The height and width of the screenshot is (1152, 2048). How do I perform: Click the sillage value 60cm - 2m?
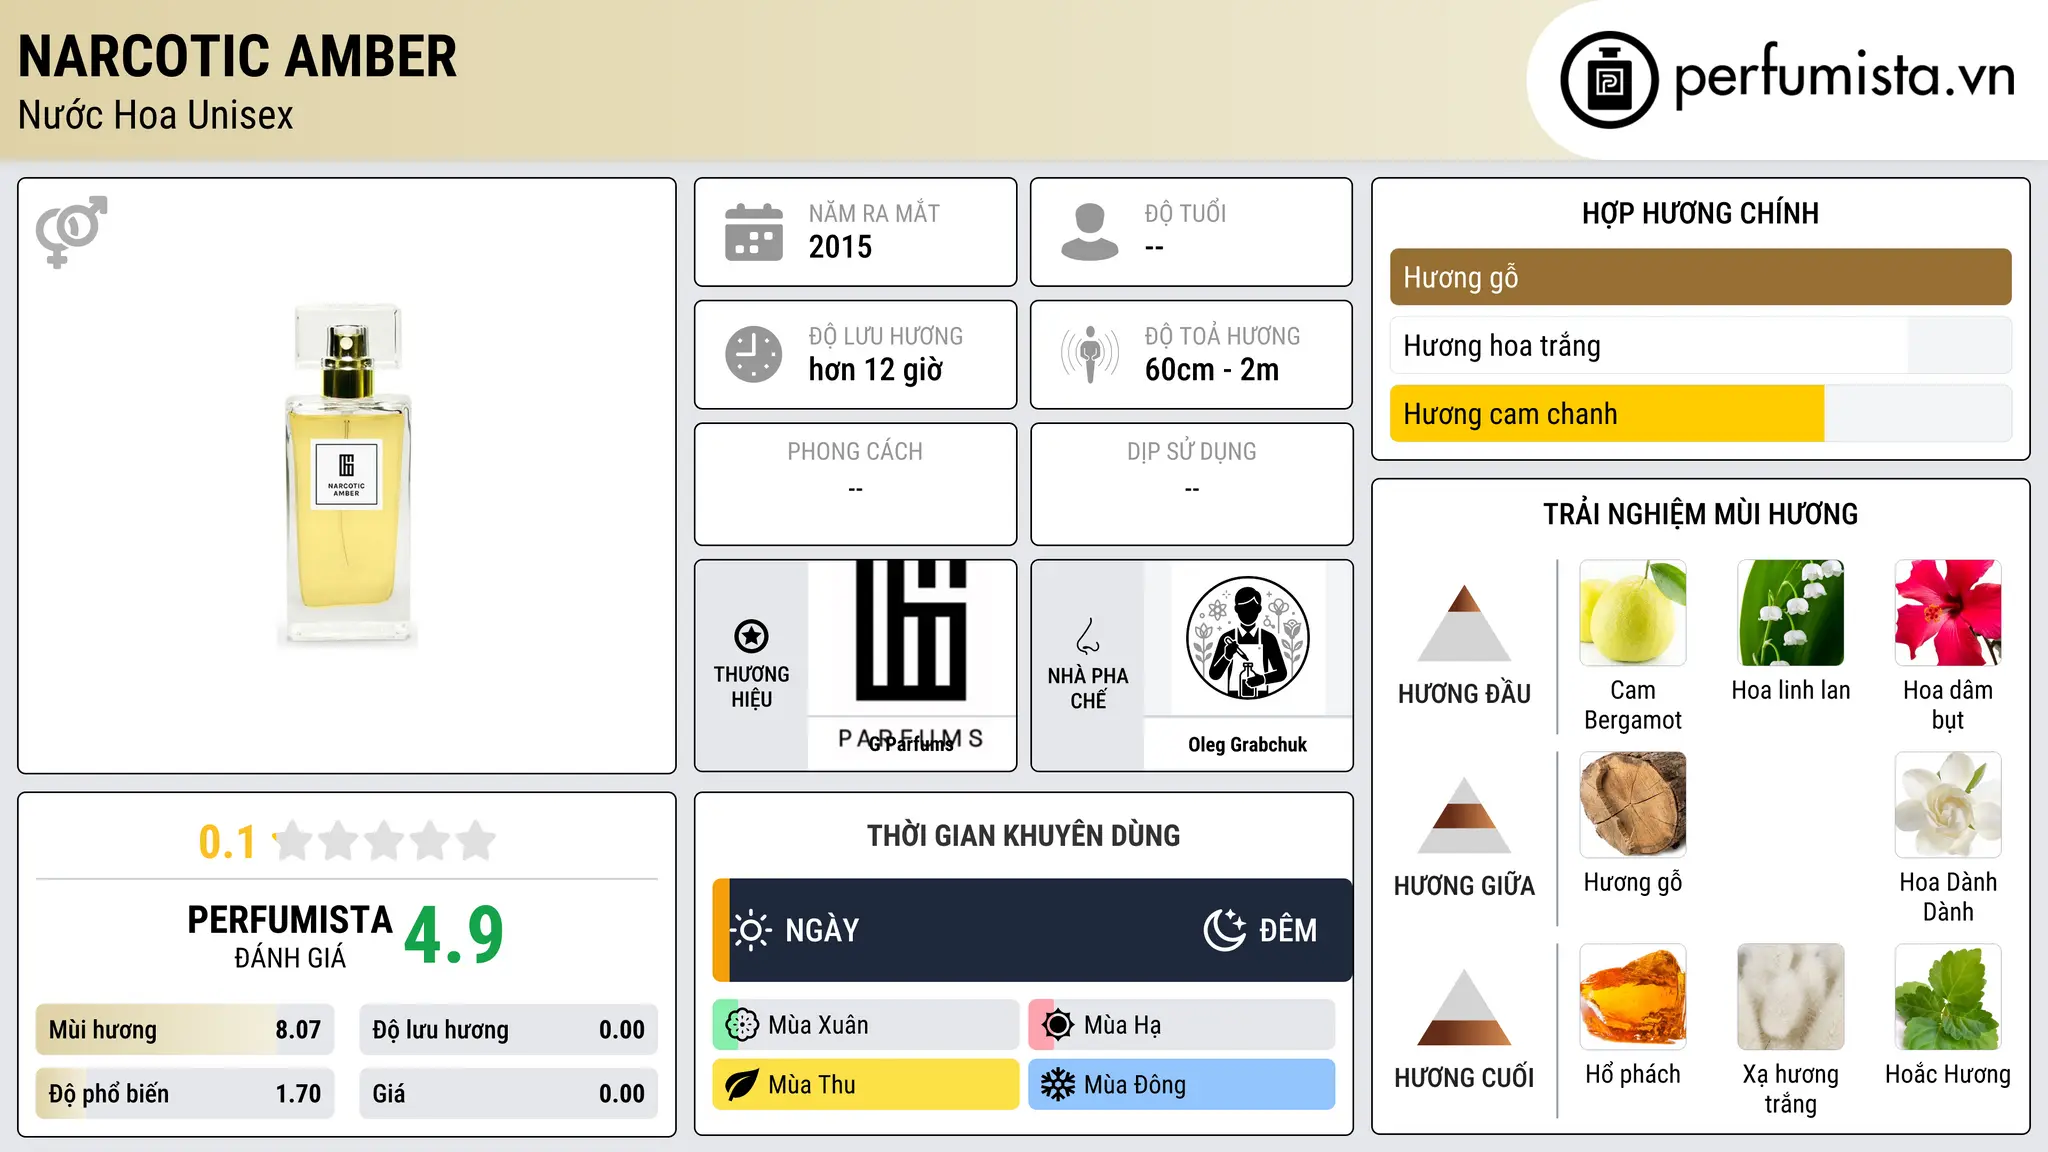tap(1212, 370)
